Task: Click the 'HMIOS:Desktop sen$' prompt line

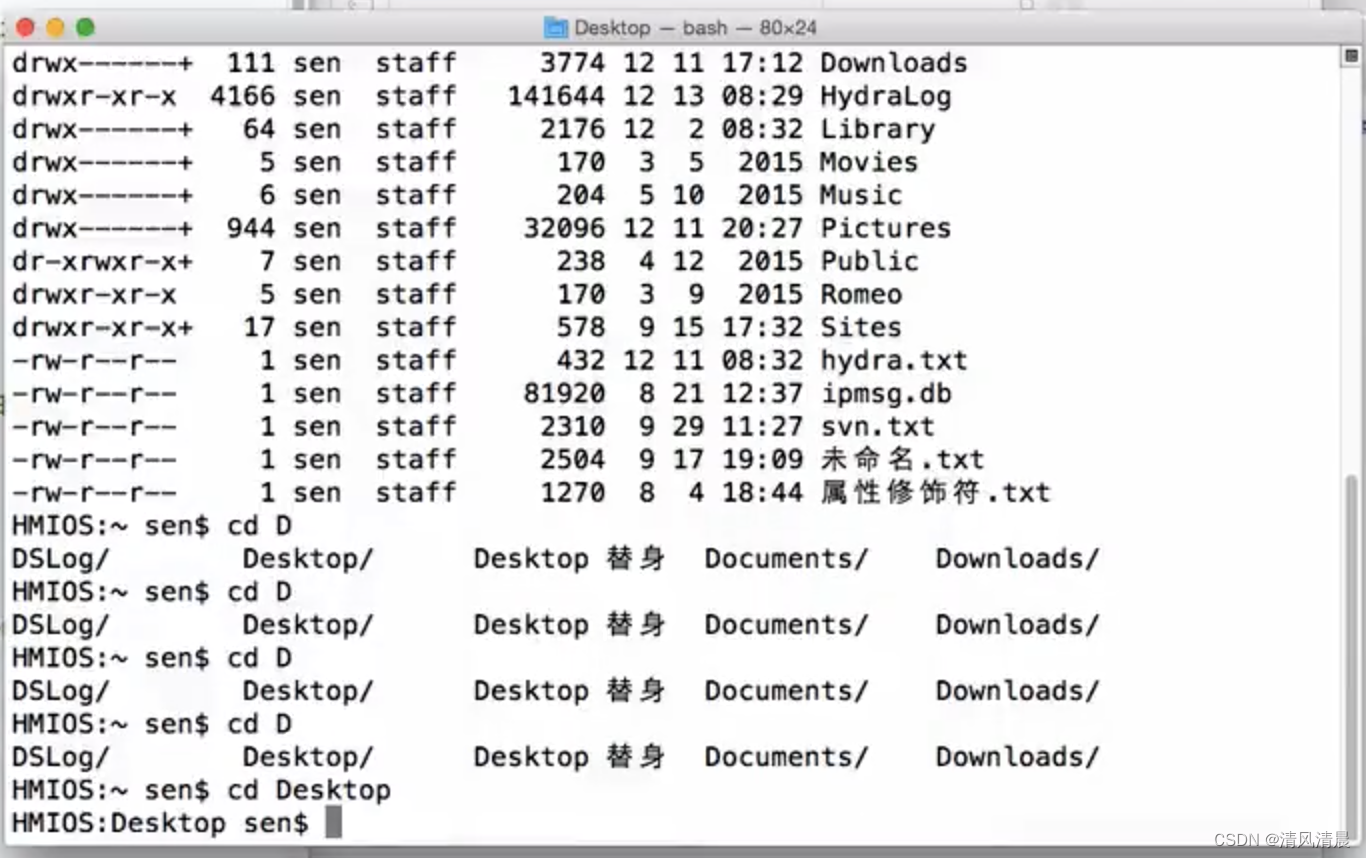Action: (x=160, y=823)
